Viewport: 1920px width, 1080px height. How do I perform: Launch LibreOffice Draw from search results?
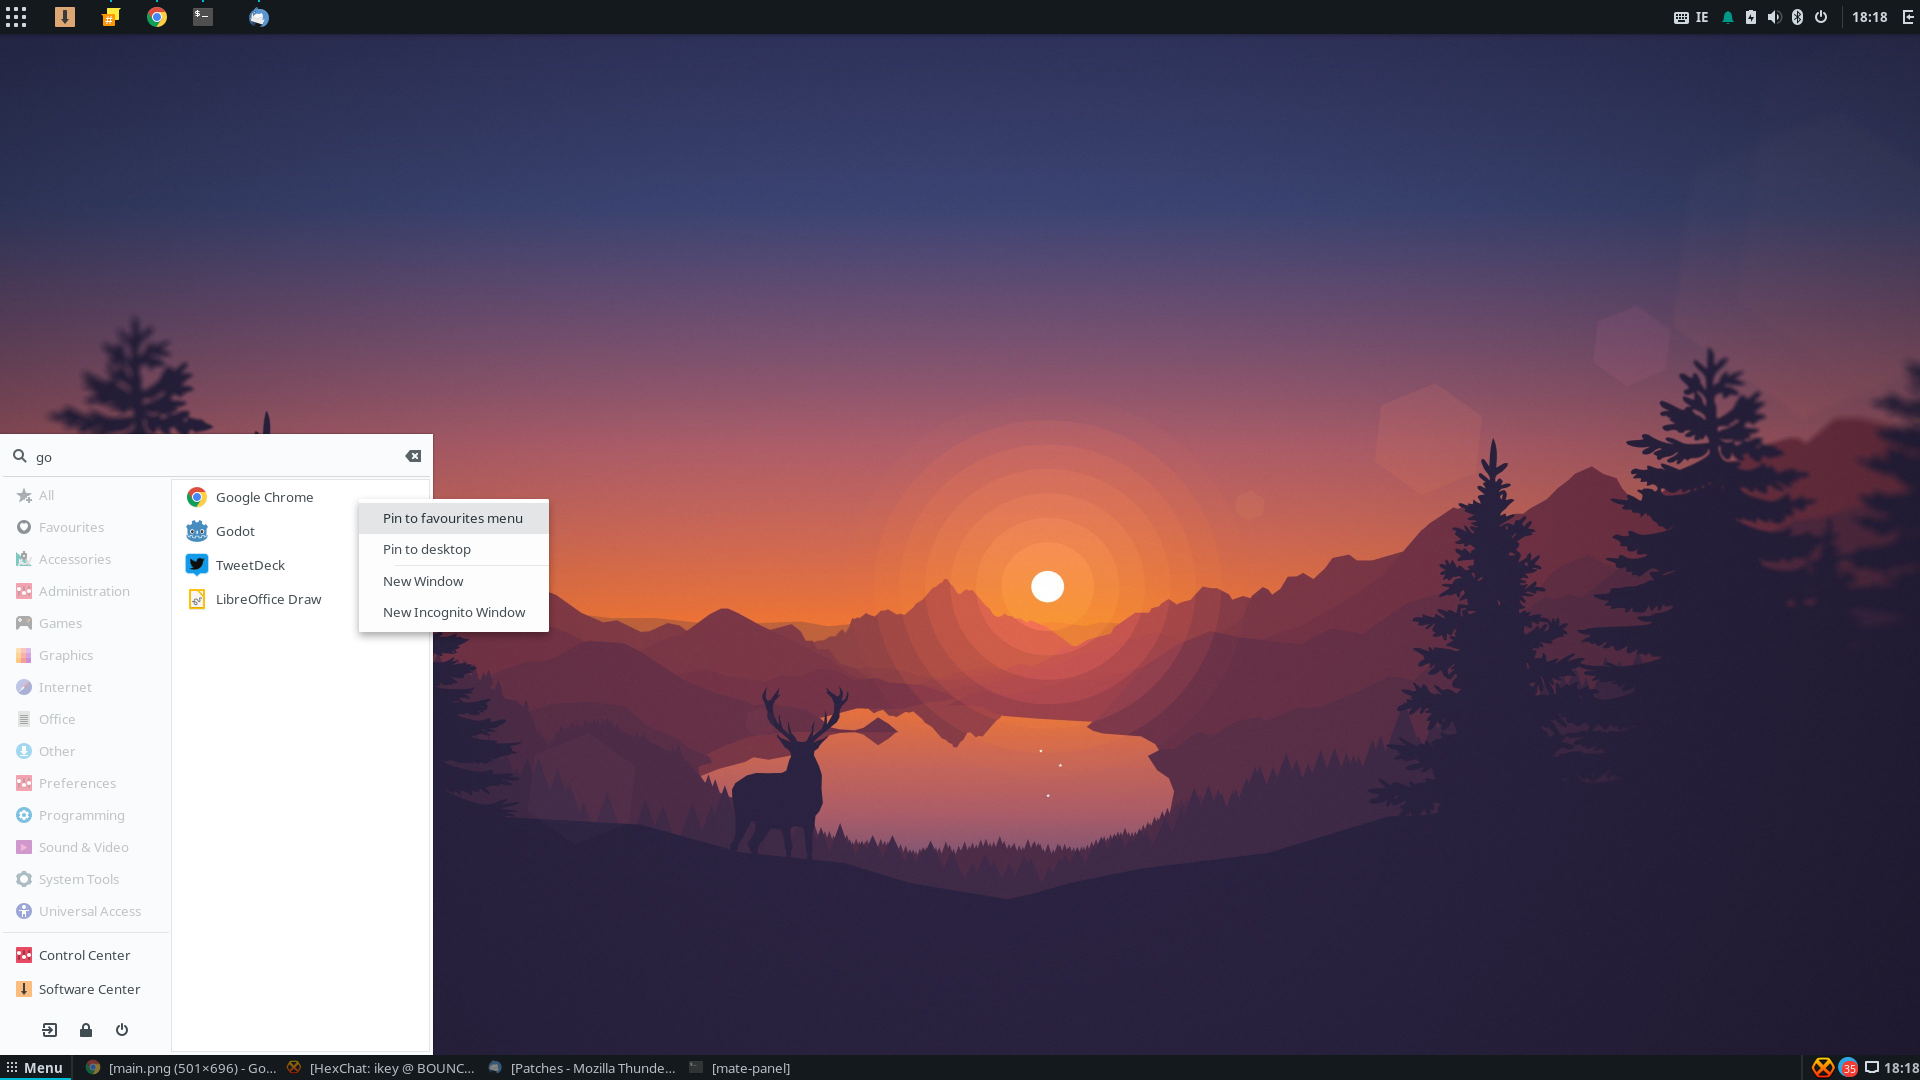pyautogui.click(x=267, y=599)
